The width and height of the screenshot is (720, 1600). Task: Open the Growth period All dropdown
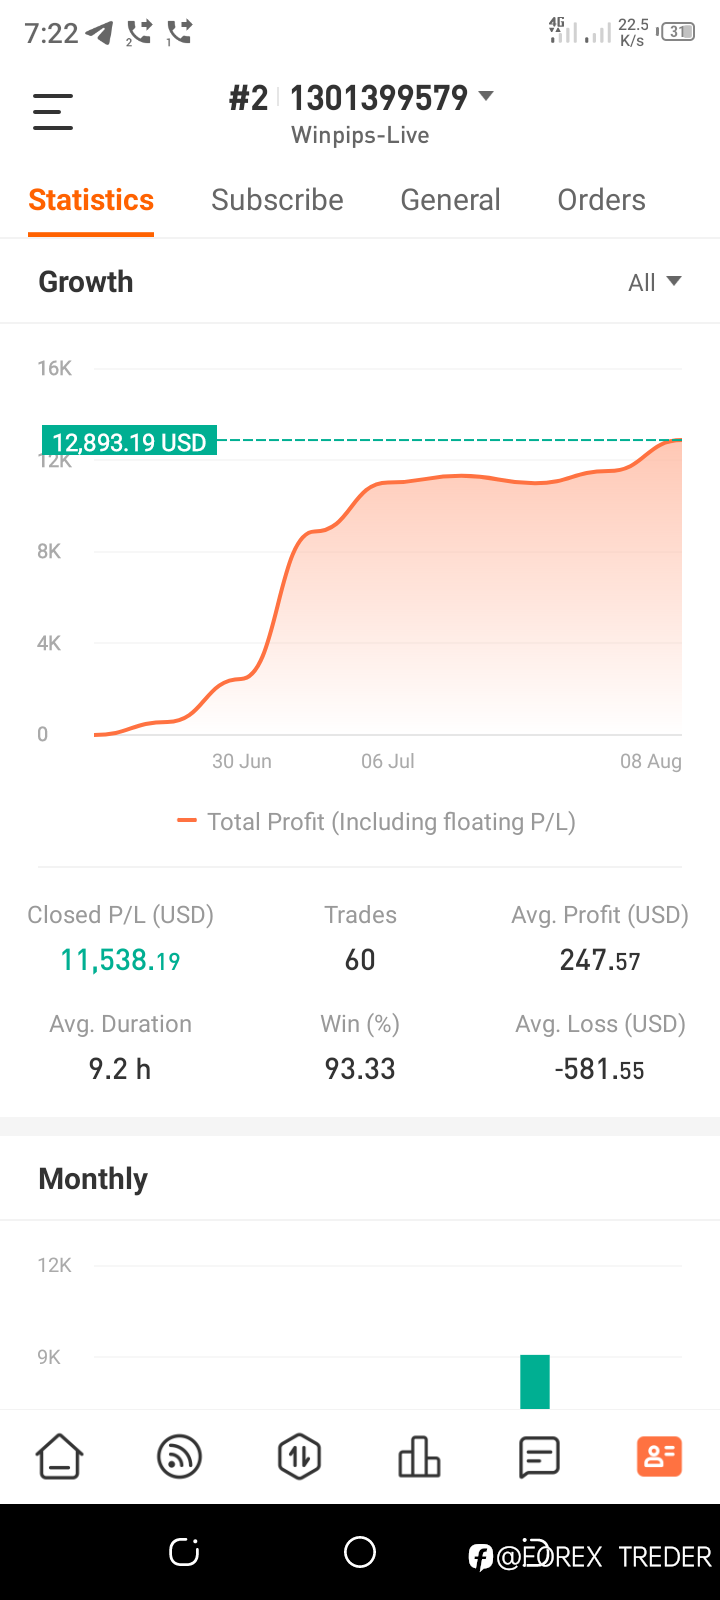(x=654, y=282)
